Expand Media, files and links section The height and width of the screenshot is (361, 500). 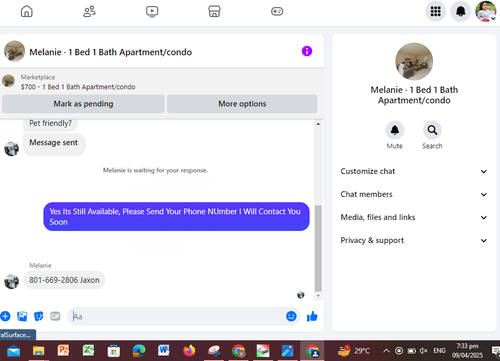click(x=414, y=217)
